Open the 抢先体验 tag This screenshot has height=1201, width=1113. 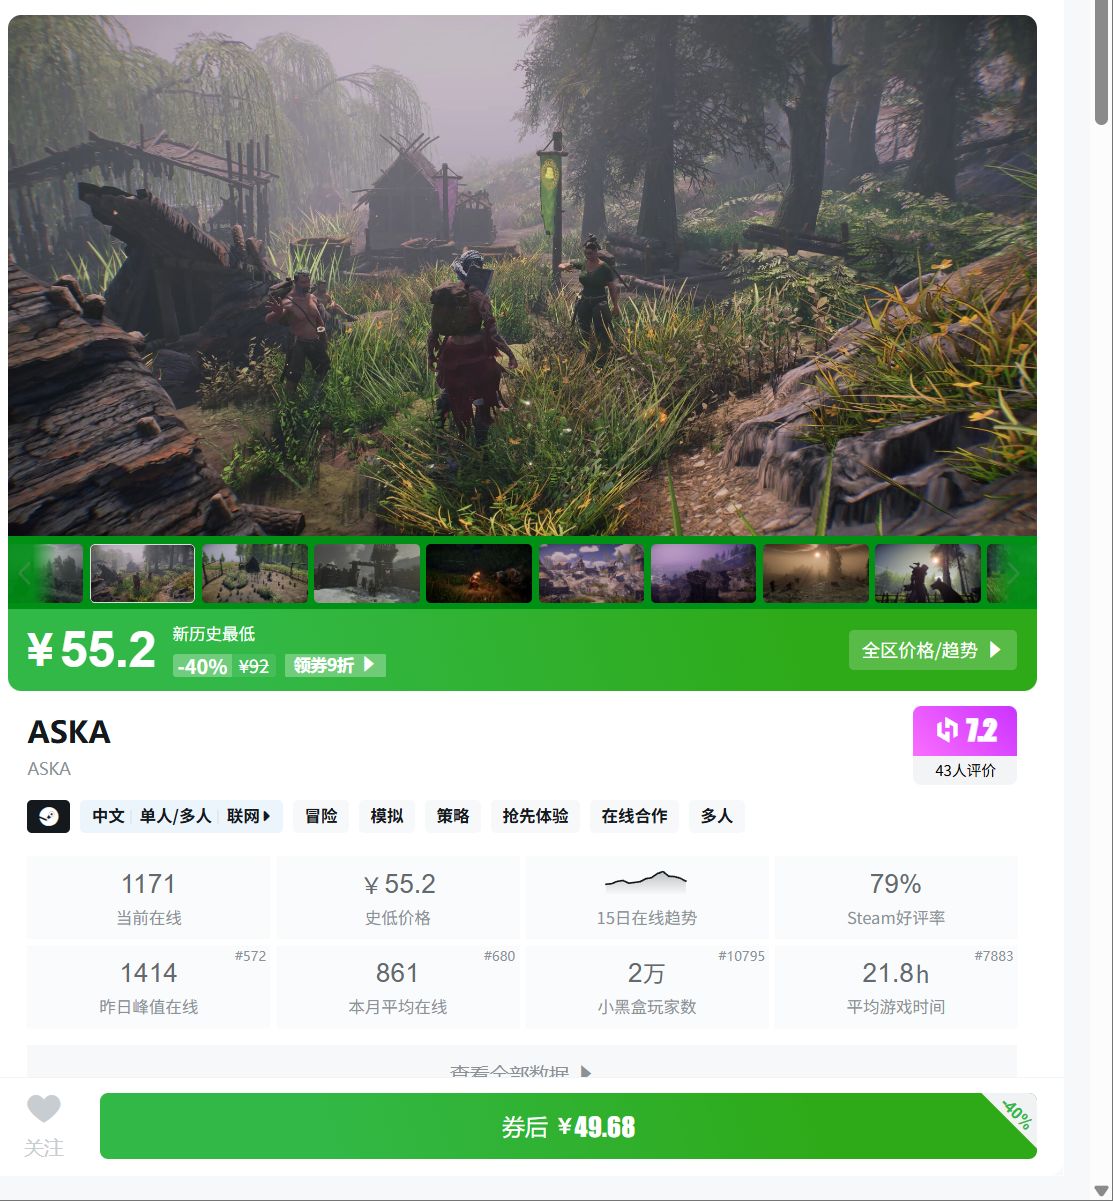(535, 816)
